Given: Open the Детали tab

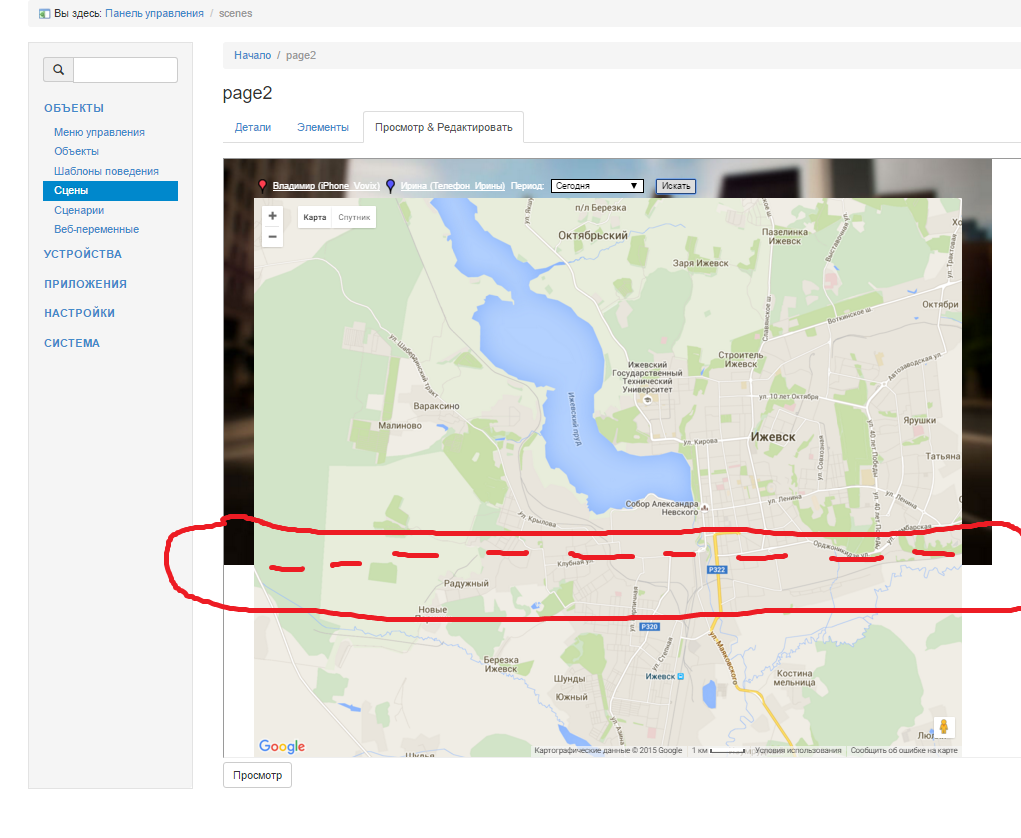Looking at the screenshot, I should pyautogui.click(x=253, y=128).
